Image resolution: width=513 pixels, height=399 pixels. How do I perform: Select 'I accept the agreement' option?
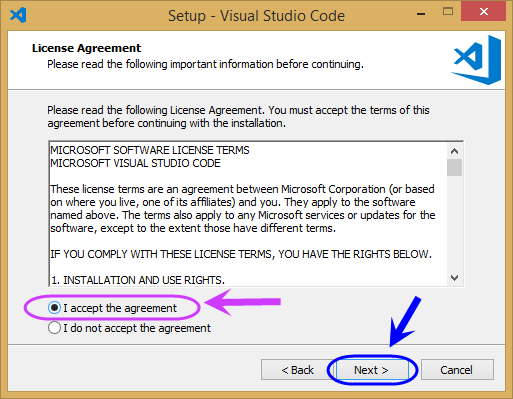tap(112, 308)
